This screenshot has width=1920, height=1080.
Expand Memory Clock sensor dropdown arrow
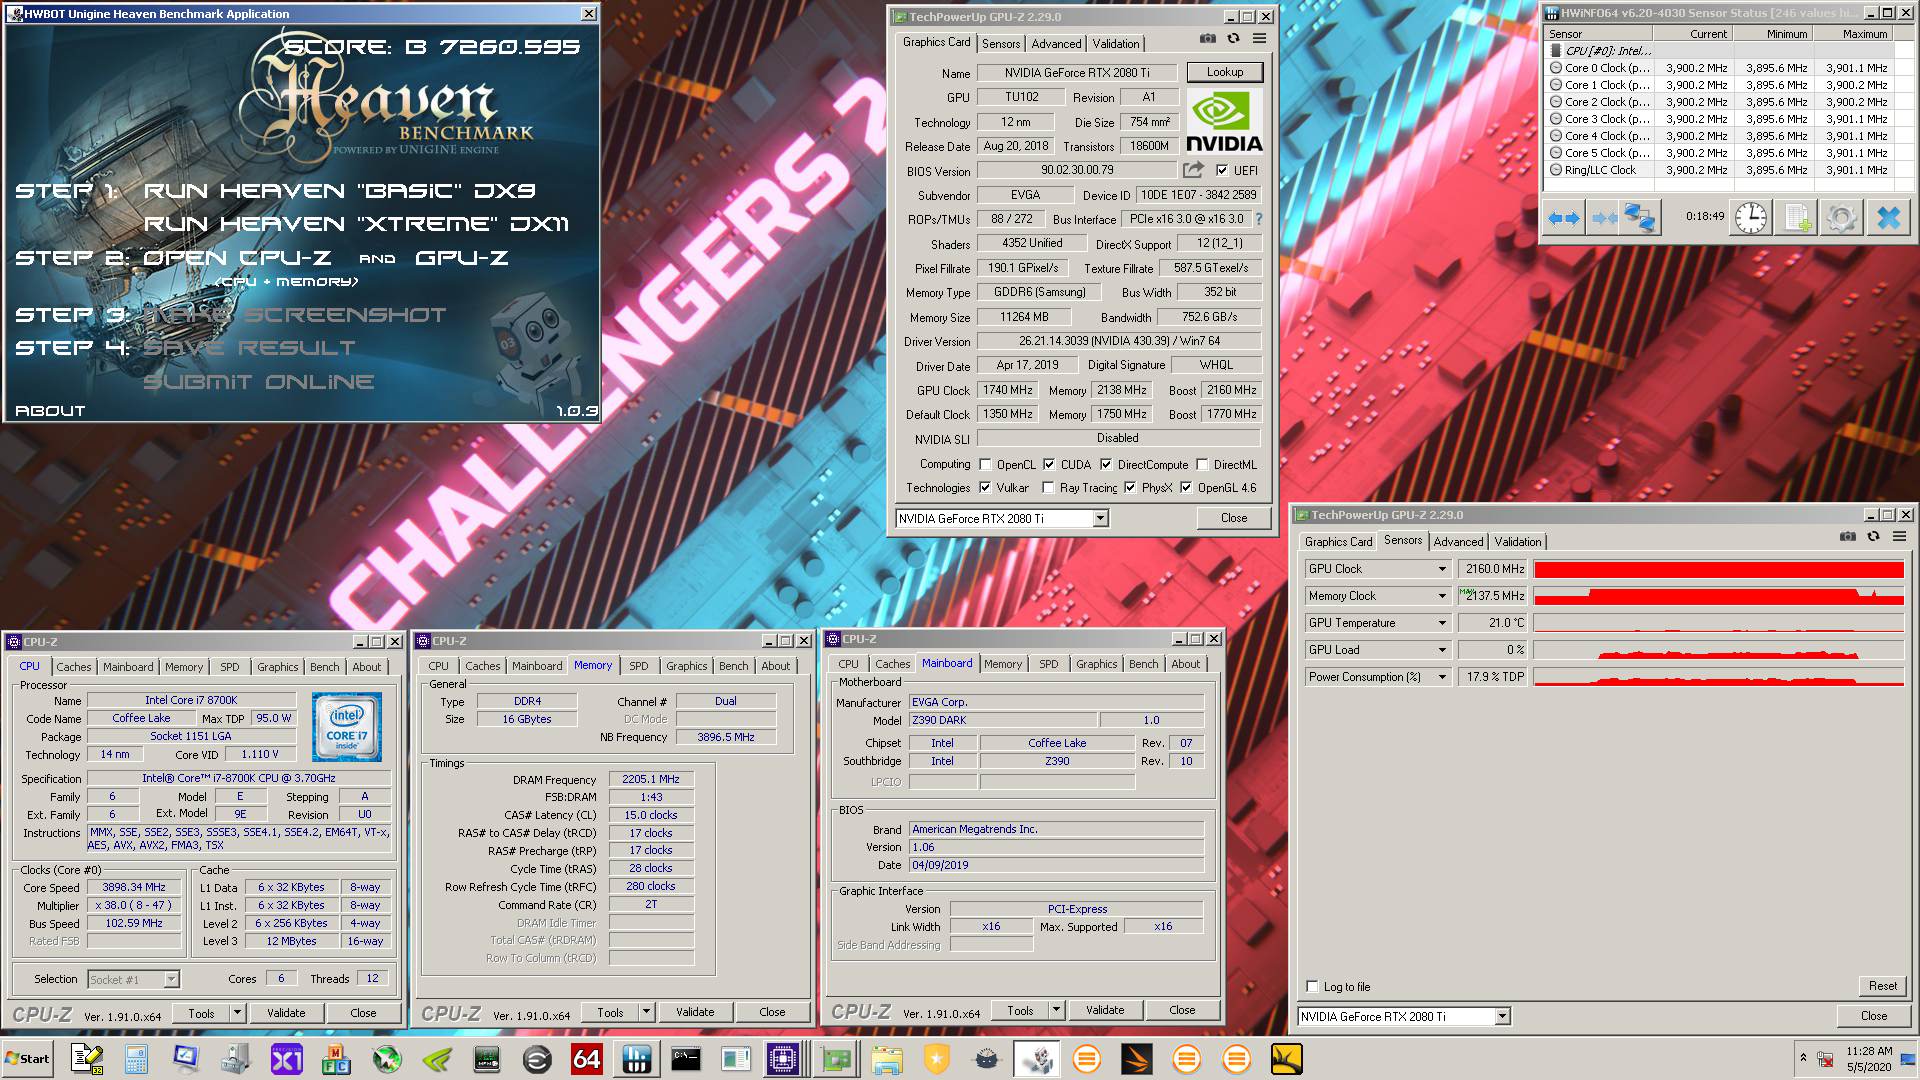click(x=1442, y=596)
